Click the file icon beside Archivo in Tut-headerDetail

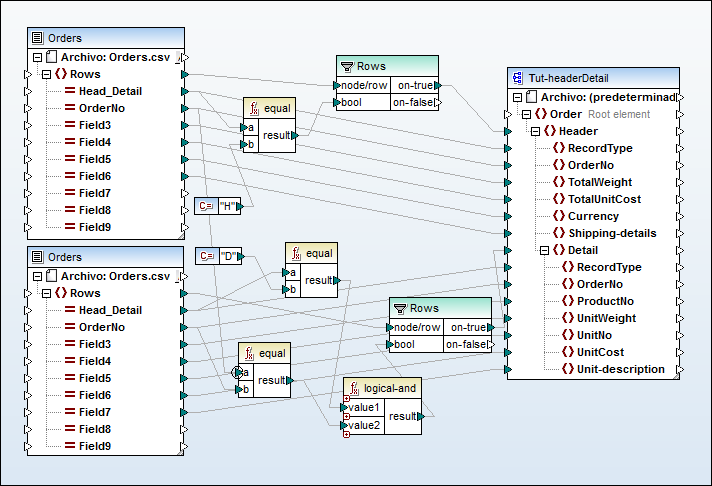coord(530,97)
